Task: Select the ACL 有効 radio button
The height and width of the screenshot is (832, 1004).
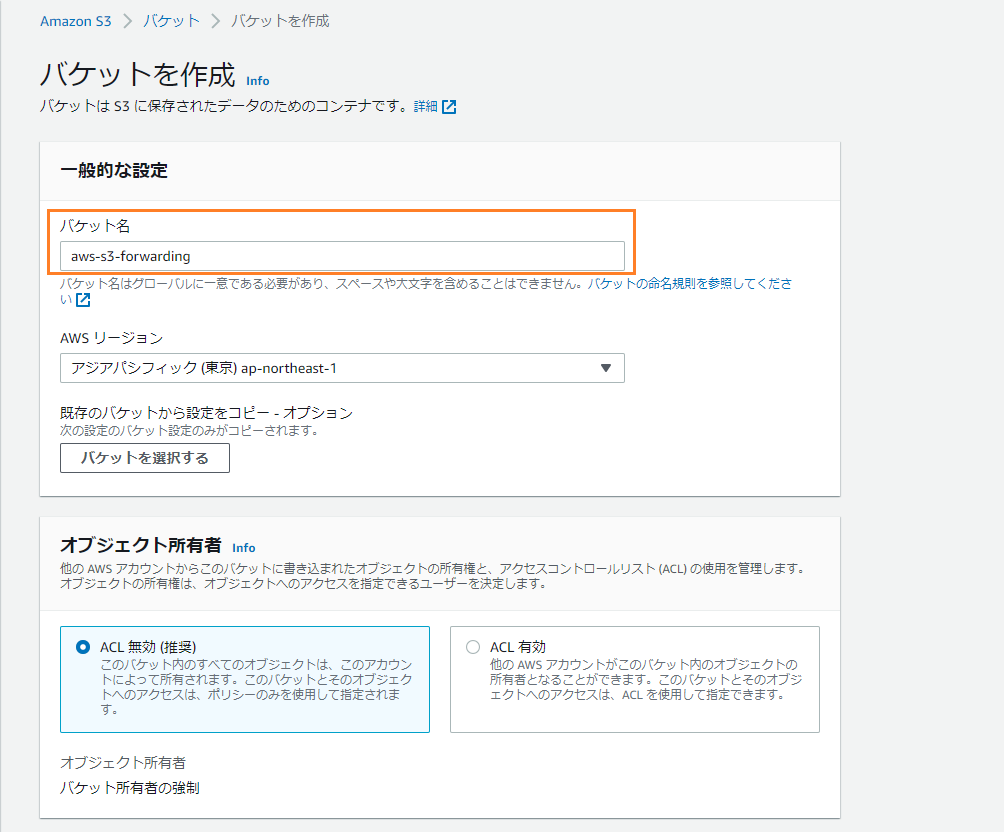Action: pos(471,647)
